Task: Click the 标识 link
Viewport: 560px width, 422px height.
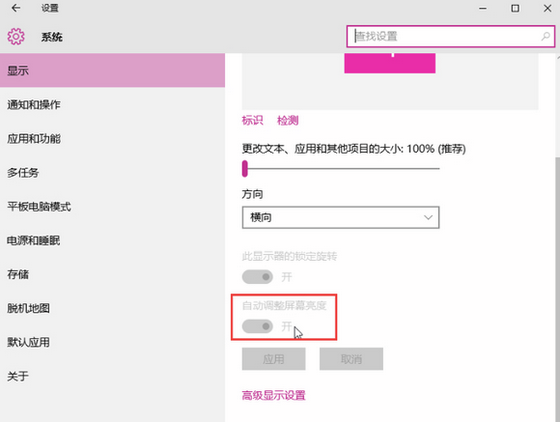Action: (252, 120)
